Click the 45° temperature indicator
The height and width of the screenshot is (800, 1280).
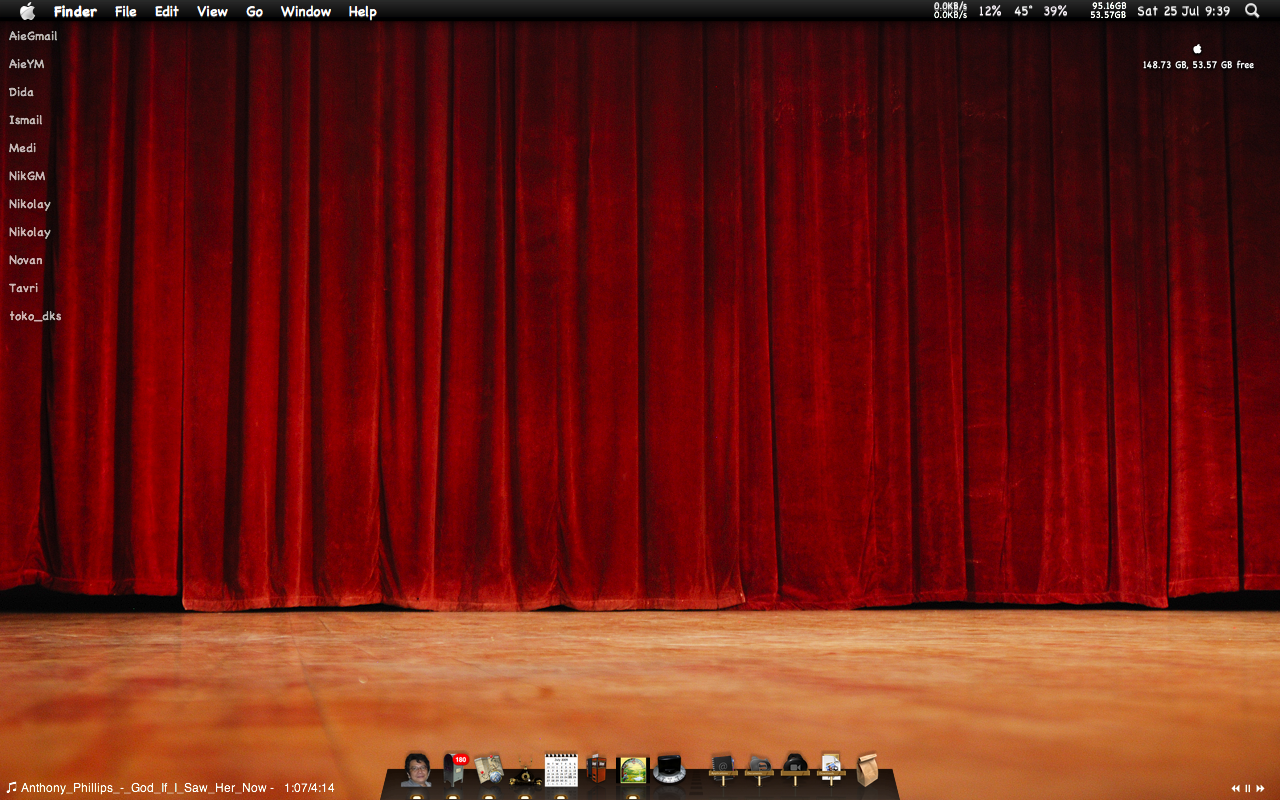[1023, 11]
